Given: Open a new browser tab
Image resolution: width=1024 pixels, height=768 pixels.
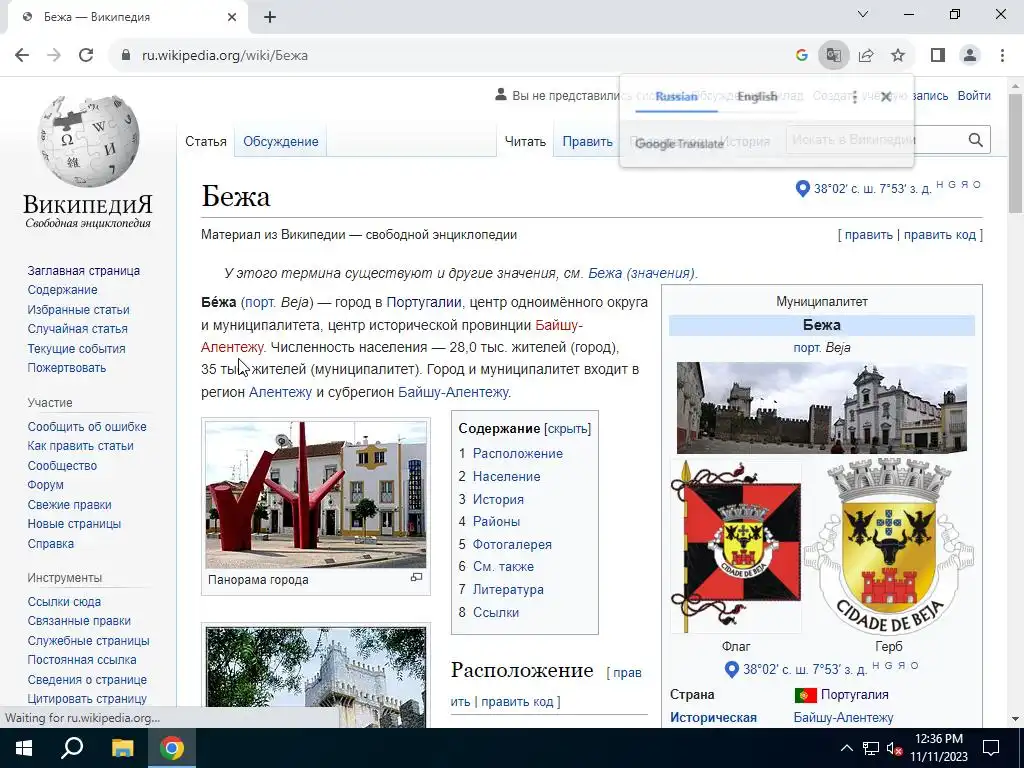Looking at the screenshot, I should (x=270, y=17).
